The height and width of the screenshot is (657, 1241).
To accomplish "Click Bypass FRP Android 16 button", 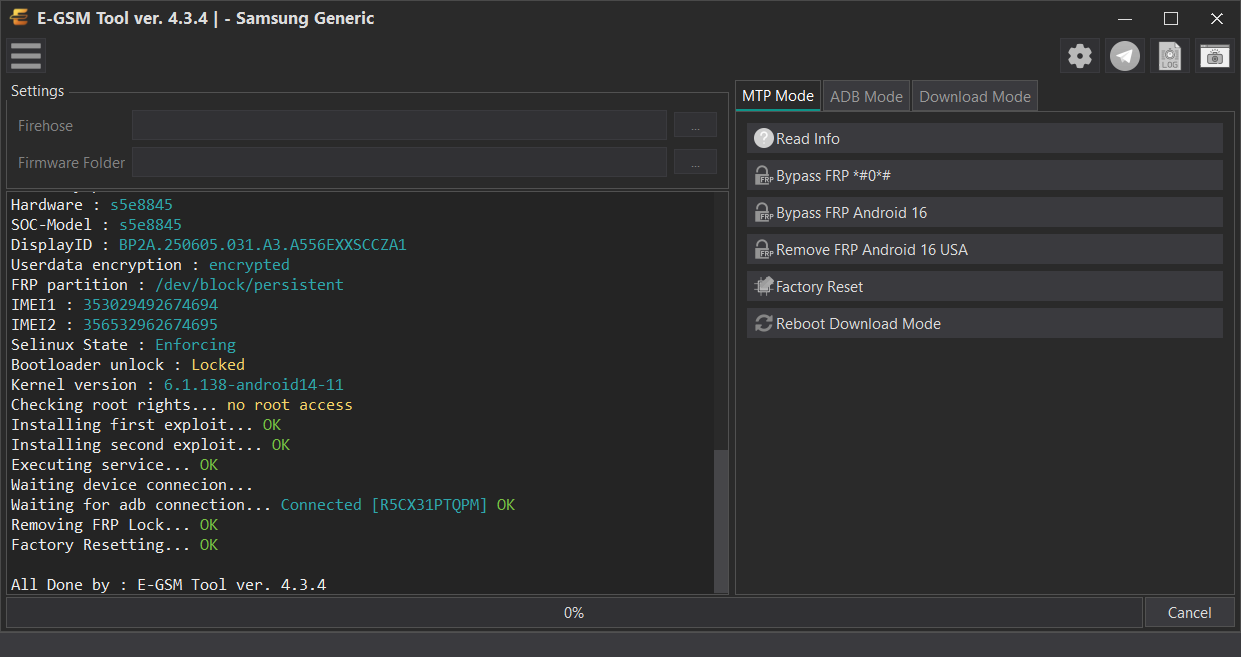I will (x=984, y=212).
